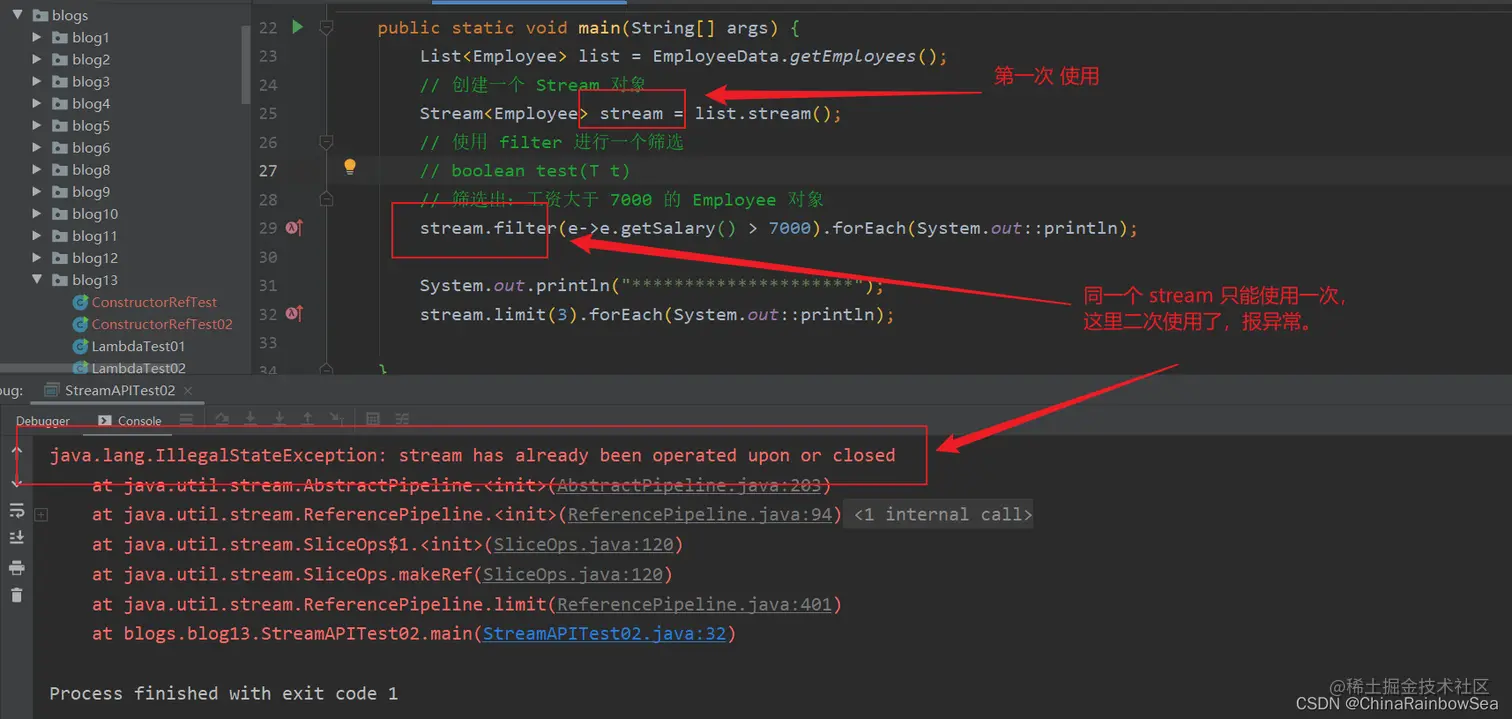This screenshot has width=1512, height=719.
Task: Expand folded internal call in stack trace
Action: [41, 514]
